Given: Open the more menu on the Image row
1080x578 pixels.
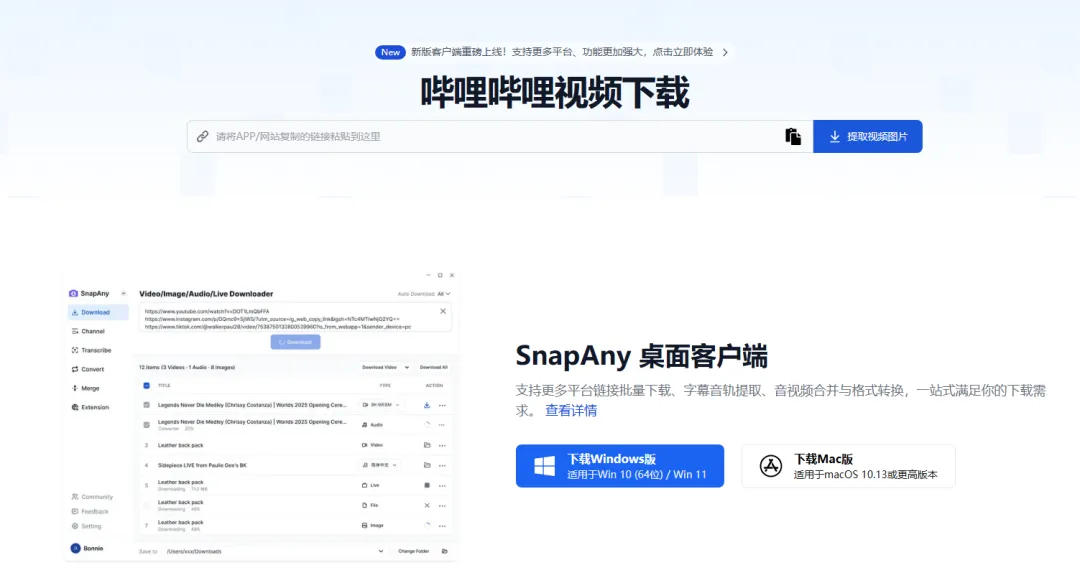Looking at the screenshot, I should click(442, 525).
